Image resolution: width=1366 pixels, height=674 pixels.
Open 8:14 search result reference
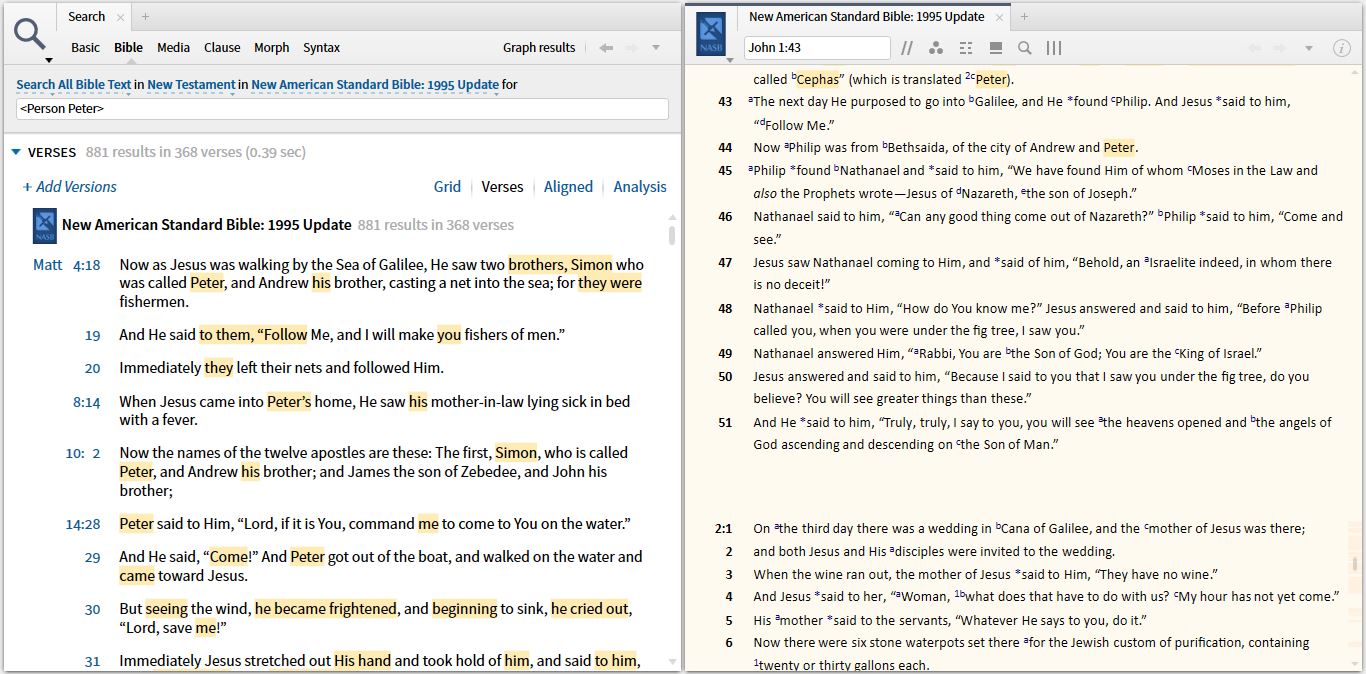(x=86, y=402)
